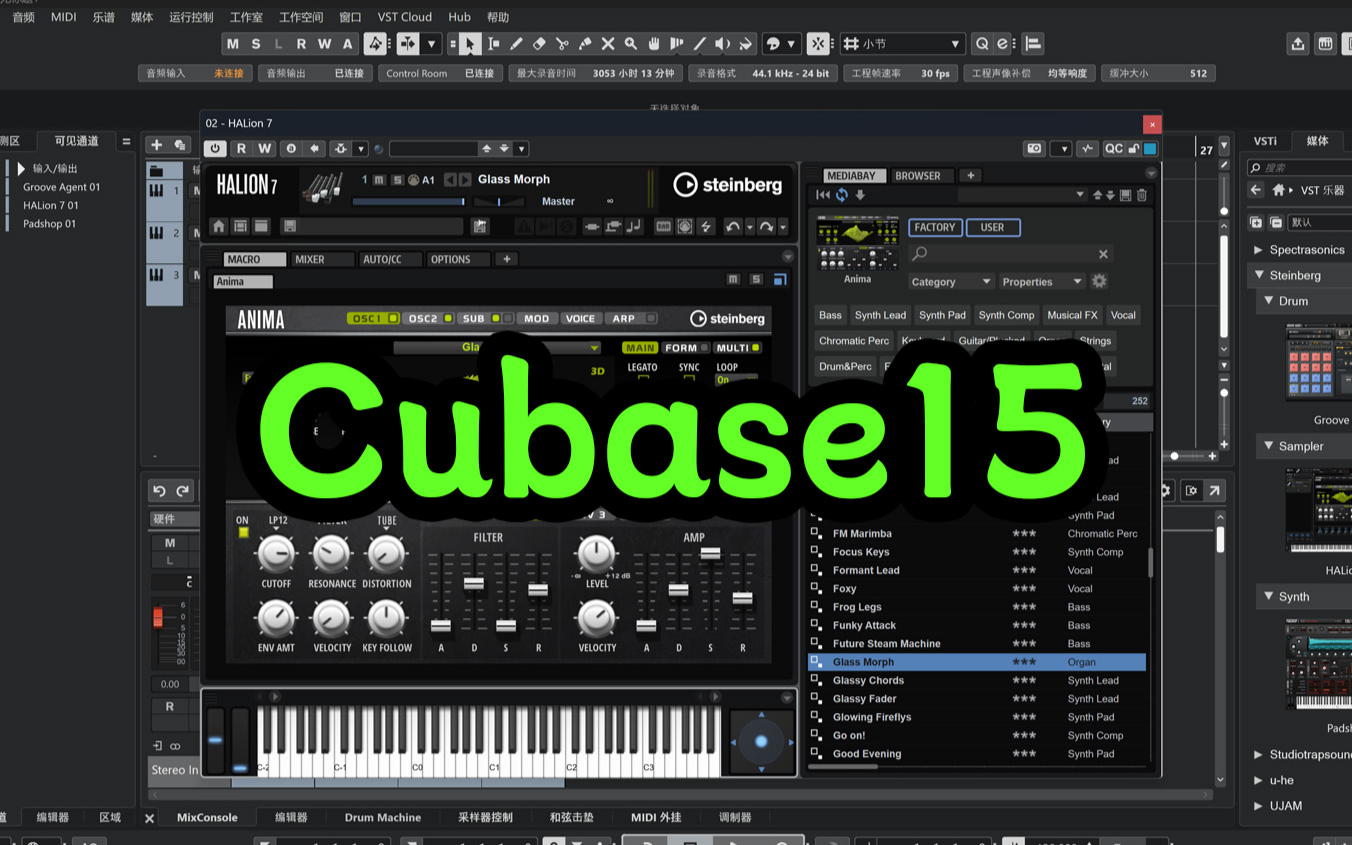Collapse the Synth instrument group
This screenshot has height=845, width=1352.
coord(1265,597)
